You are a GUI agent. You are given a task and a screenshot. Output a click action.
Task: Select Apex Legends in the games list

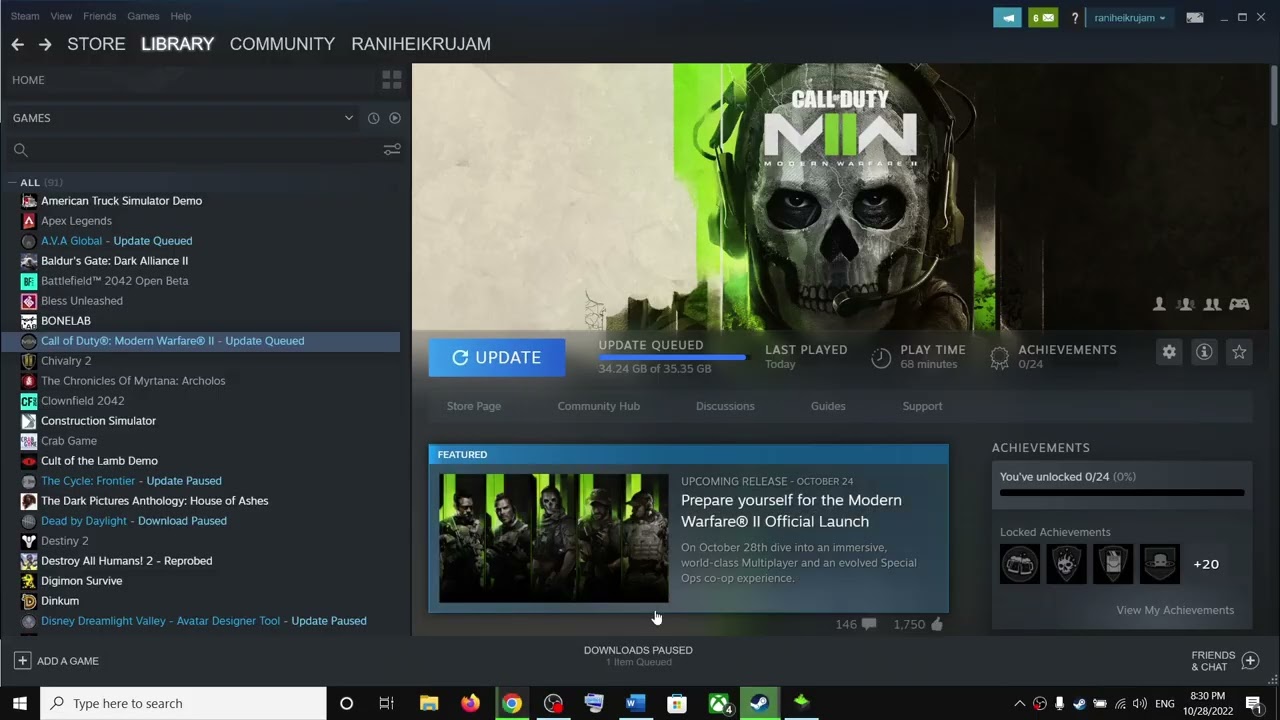pos(76,221)
